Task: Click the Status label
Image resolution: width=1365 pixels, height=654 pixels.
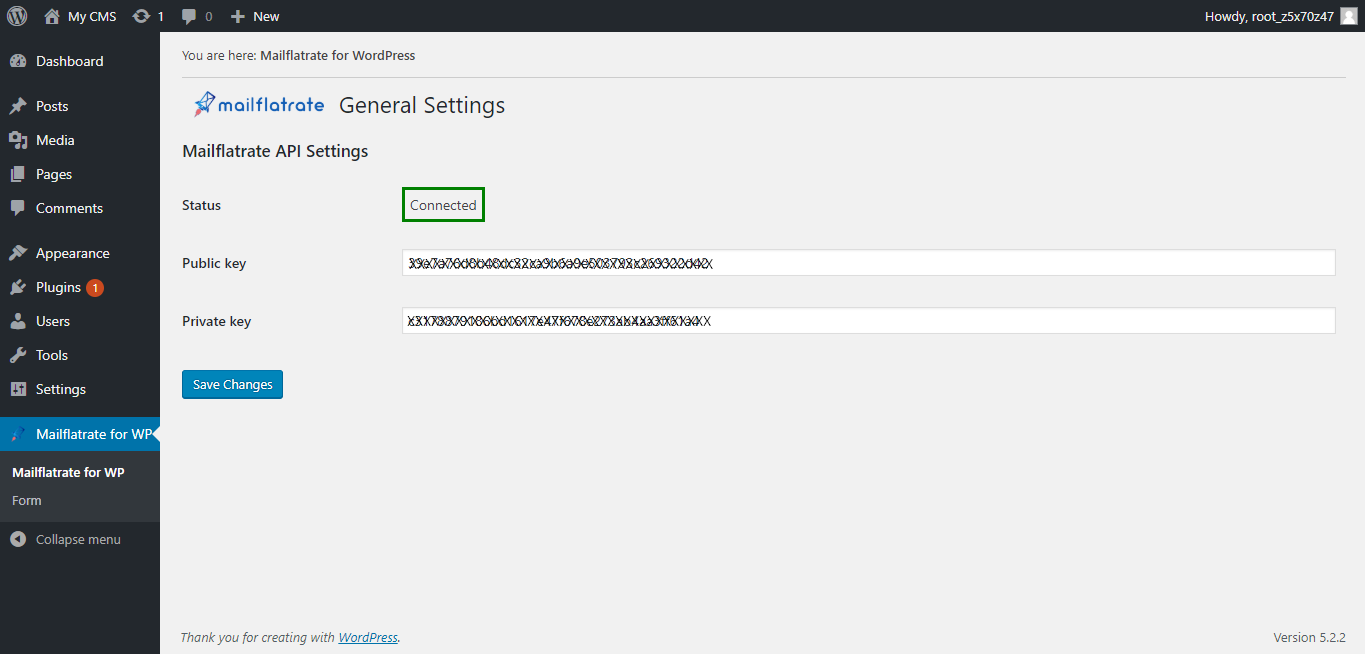Action: 201,205
